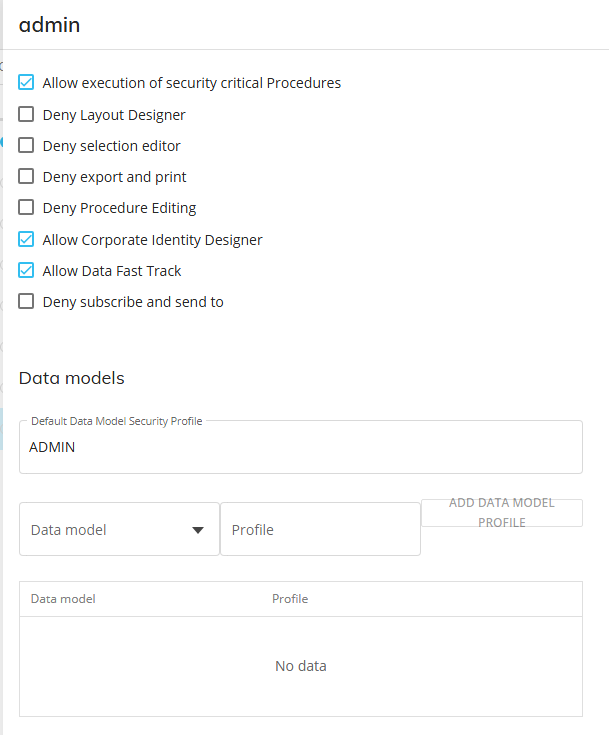Open the Data model combo box
This screenshot has width=609, height=735.
click(110, 530)
